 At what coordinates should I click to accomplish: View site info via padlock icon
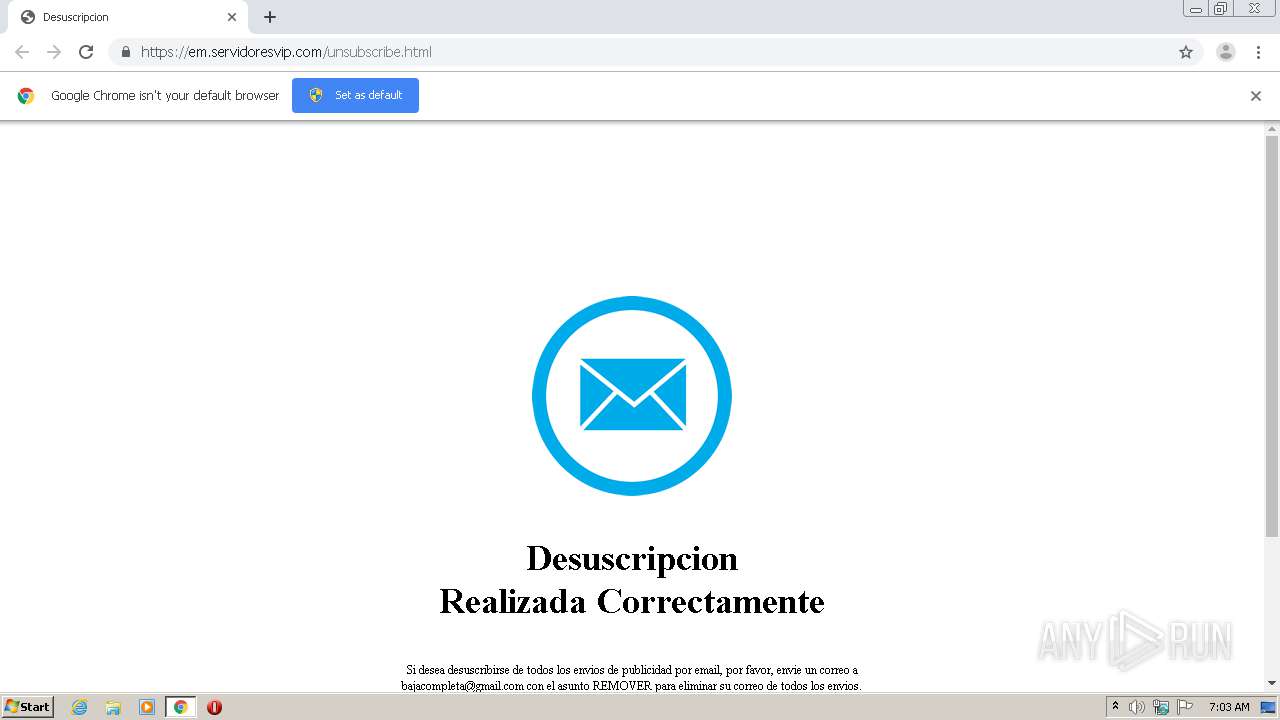pyautogui.click(x=125, y=52)
